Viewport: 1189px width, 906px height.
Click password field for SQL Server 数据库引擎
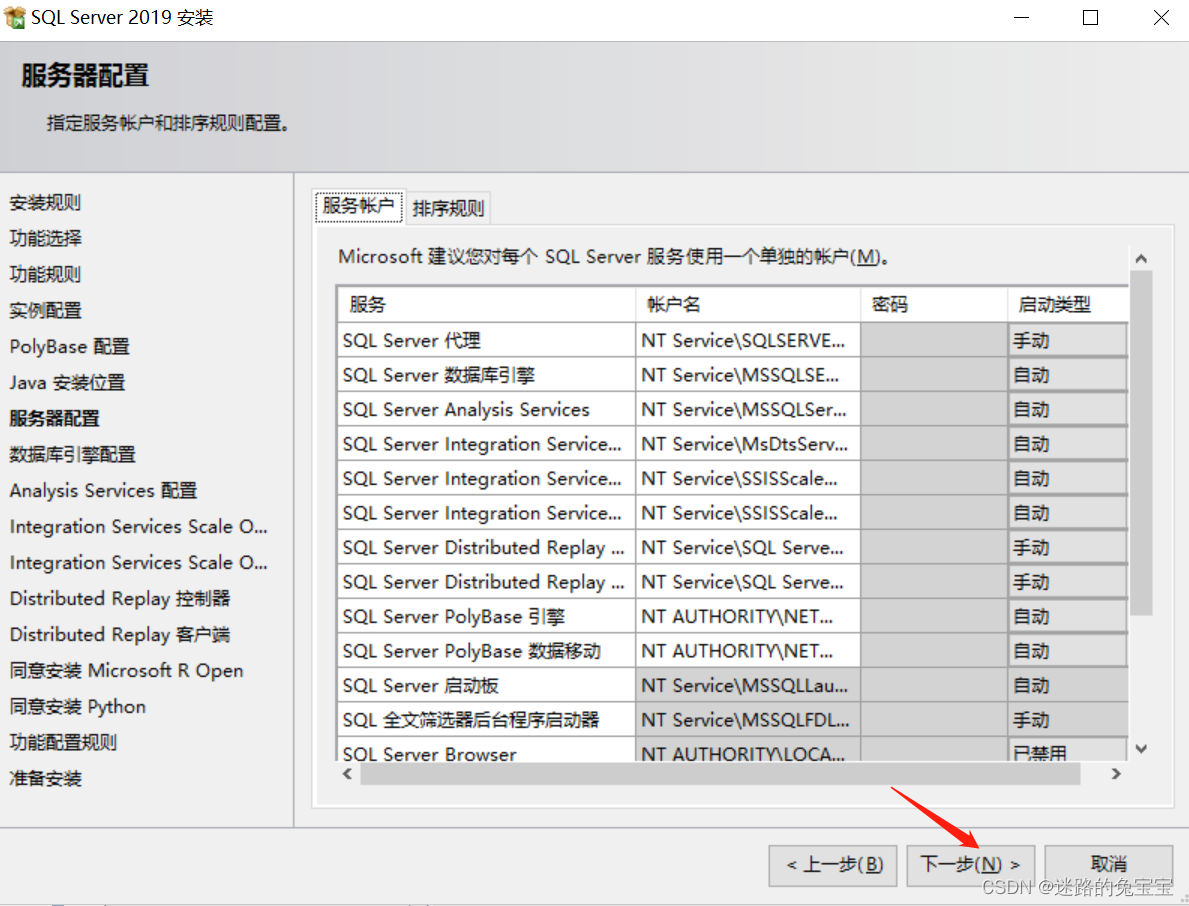pos(934,375)
